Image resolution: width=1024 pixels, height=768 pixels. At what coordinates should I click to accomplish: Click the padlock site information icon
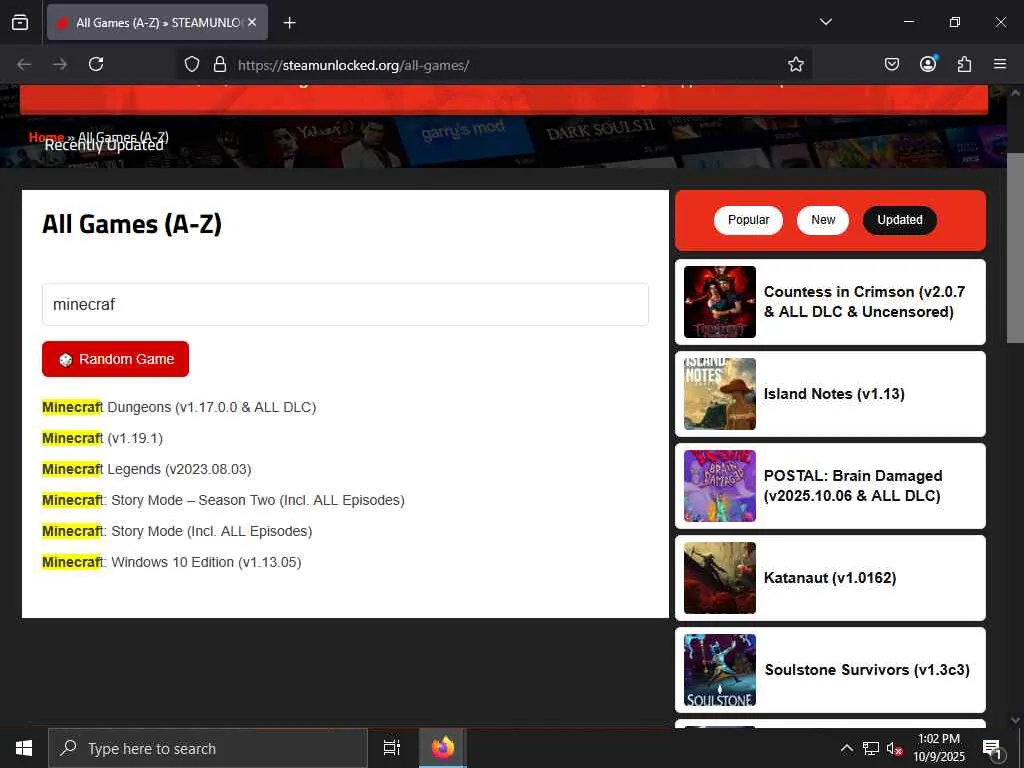coord(220,65)
